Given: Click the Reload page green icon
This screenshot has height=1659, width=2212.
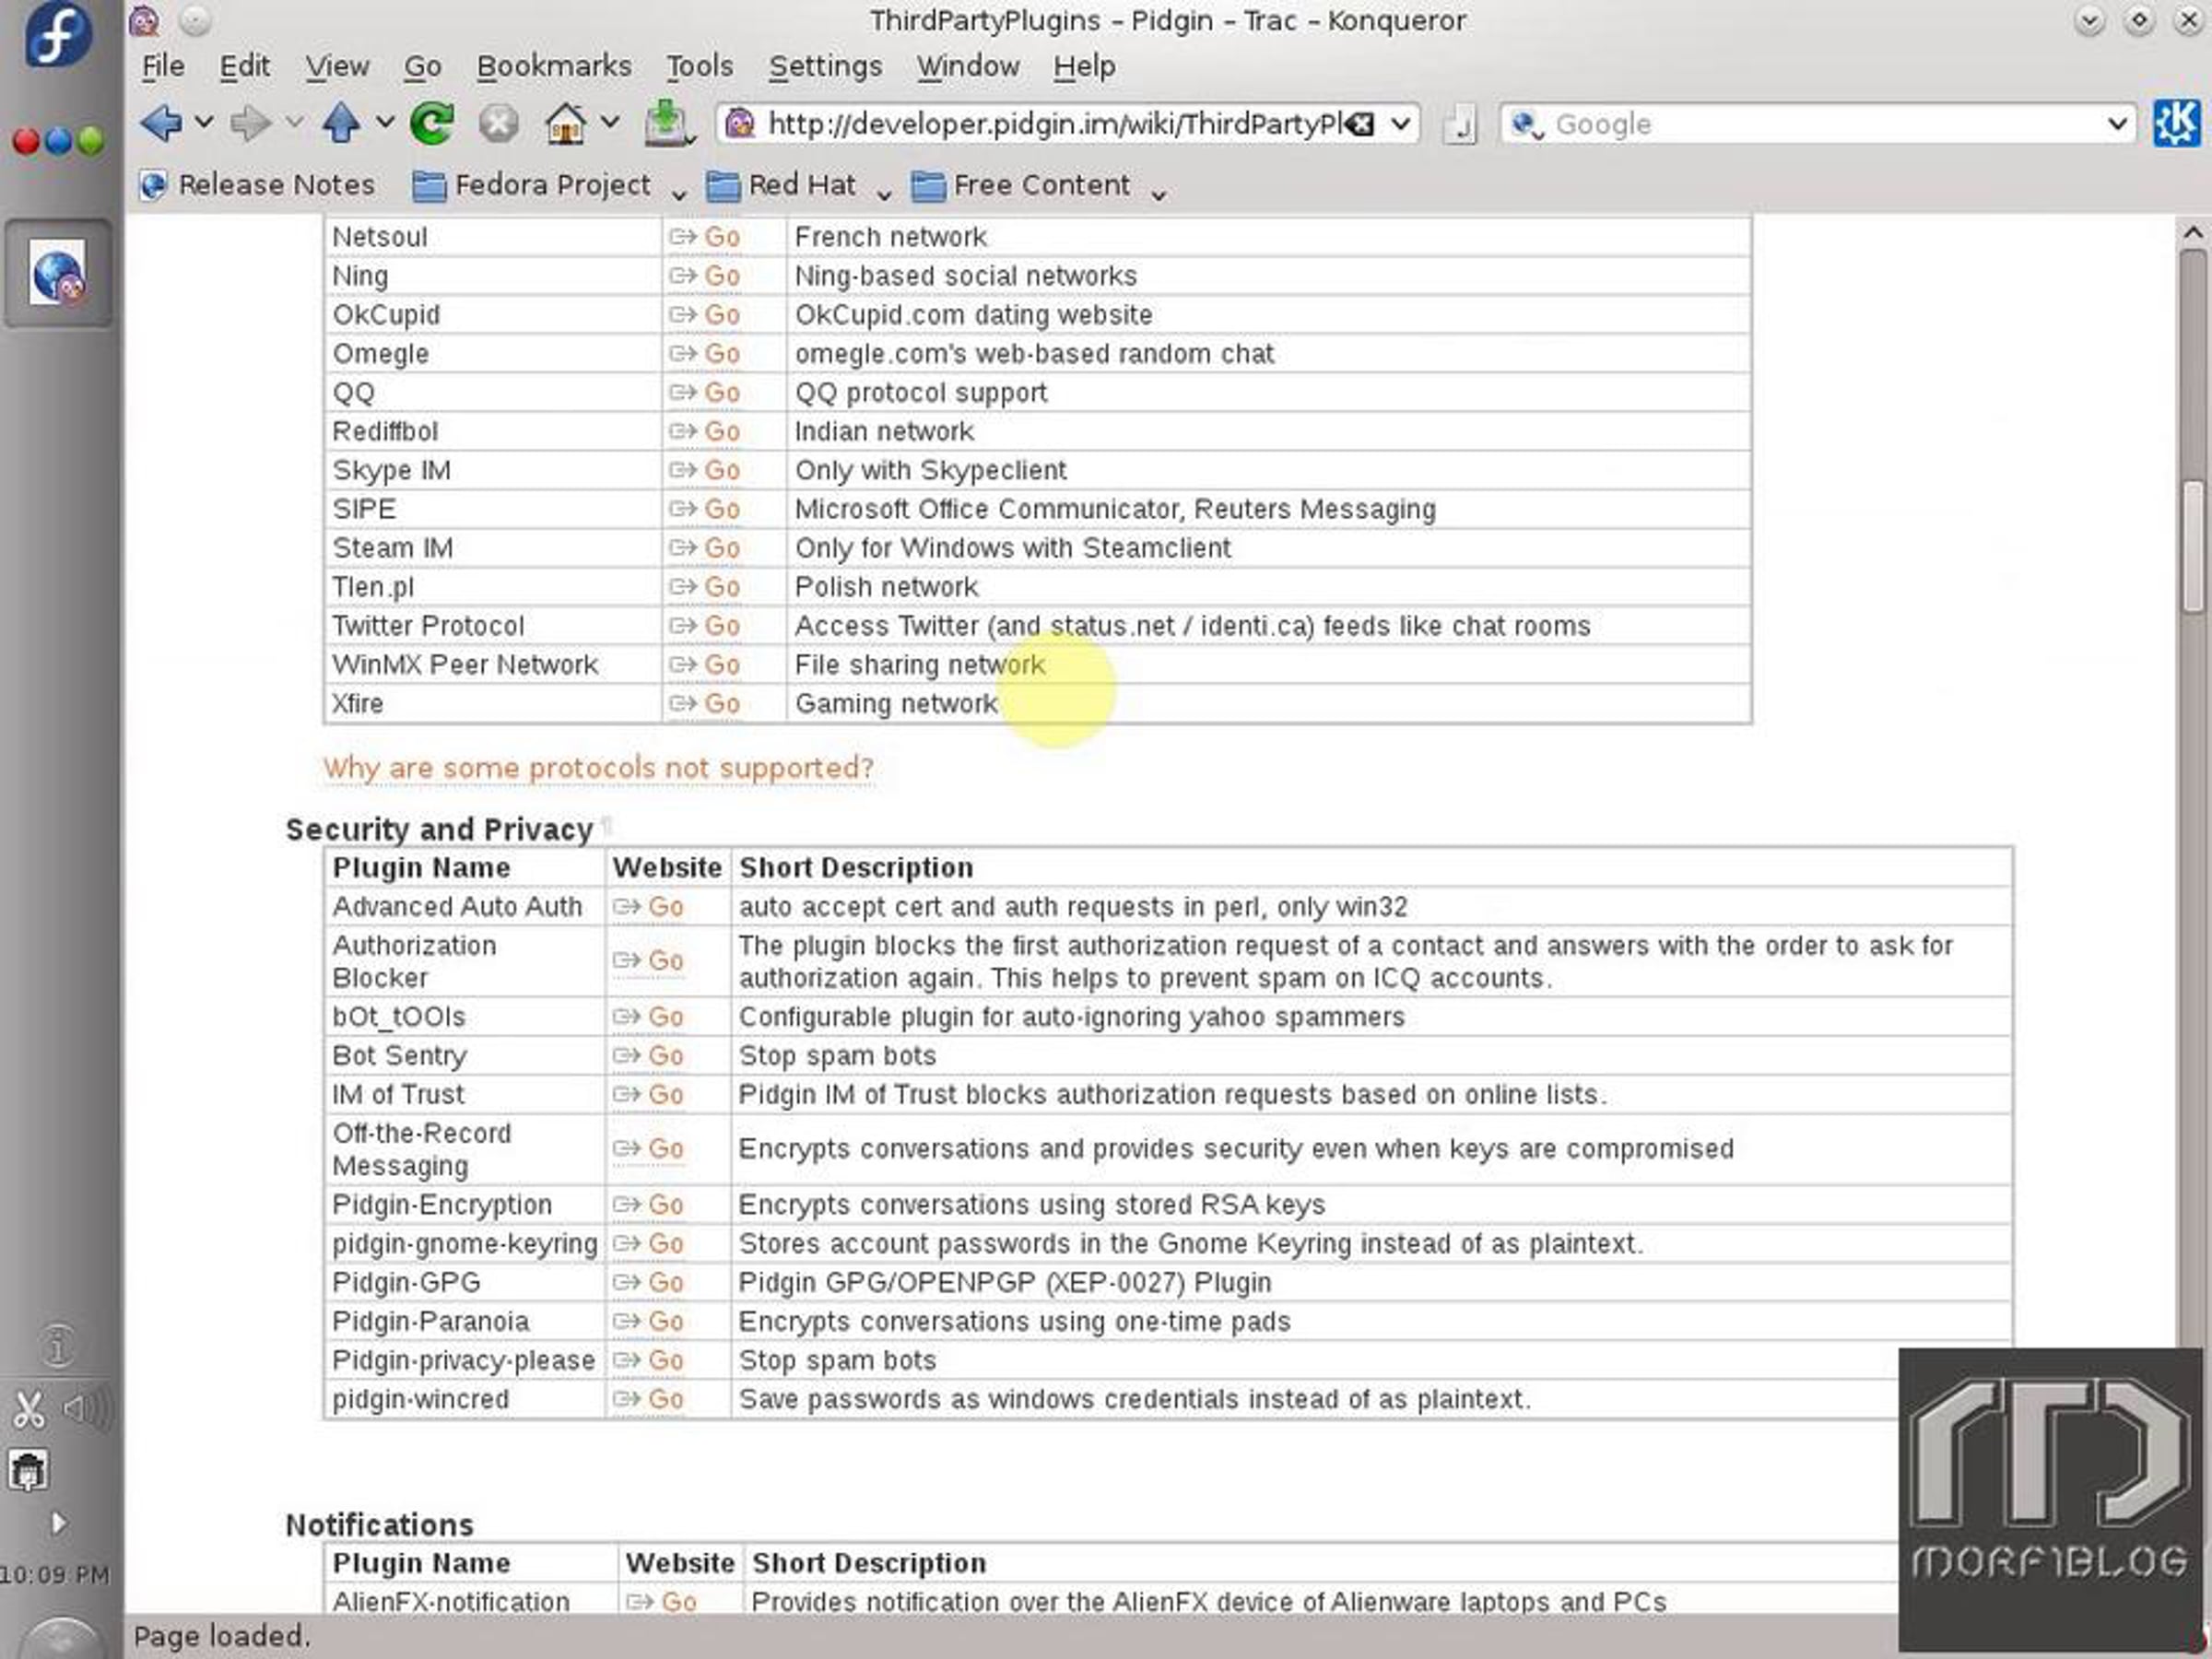Looking at the screenshot, I should (x=432, y=124).
